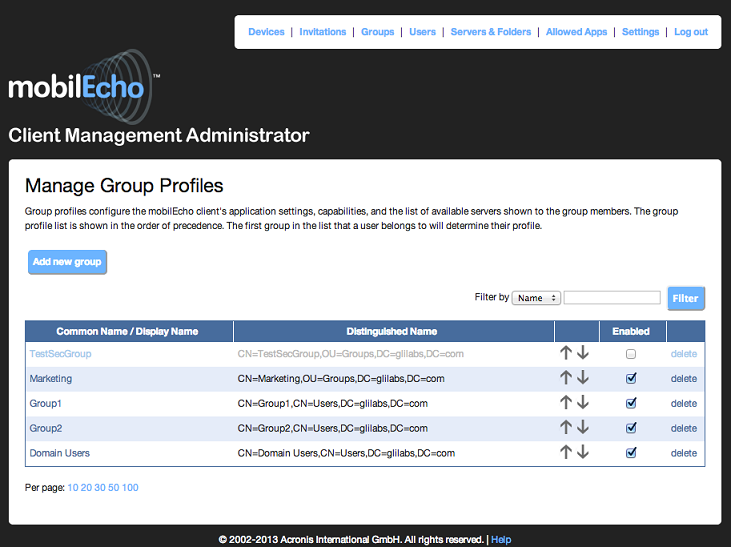Raise Group2 with its up arrow
731x547 pixels.
tap(565, 427)
